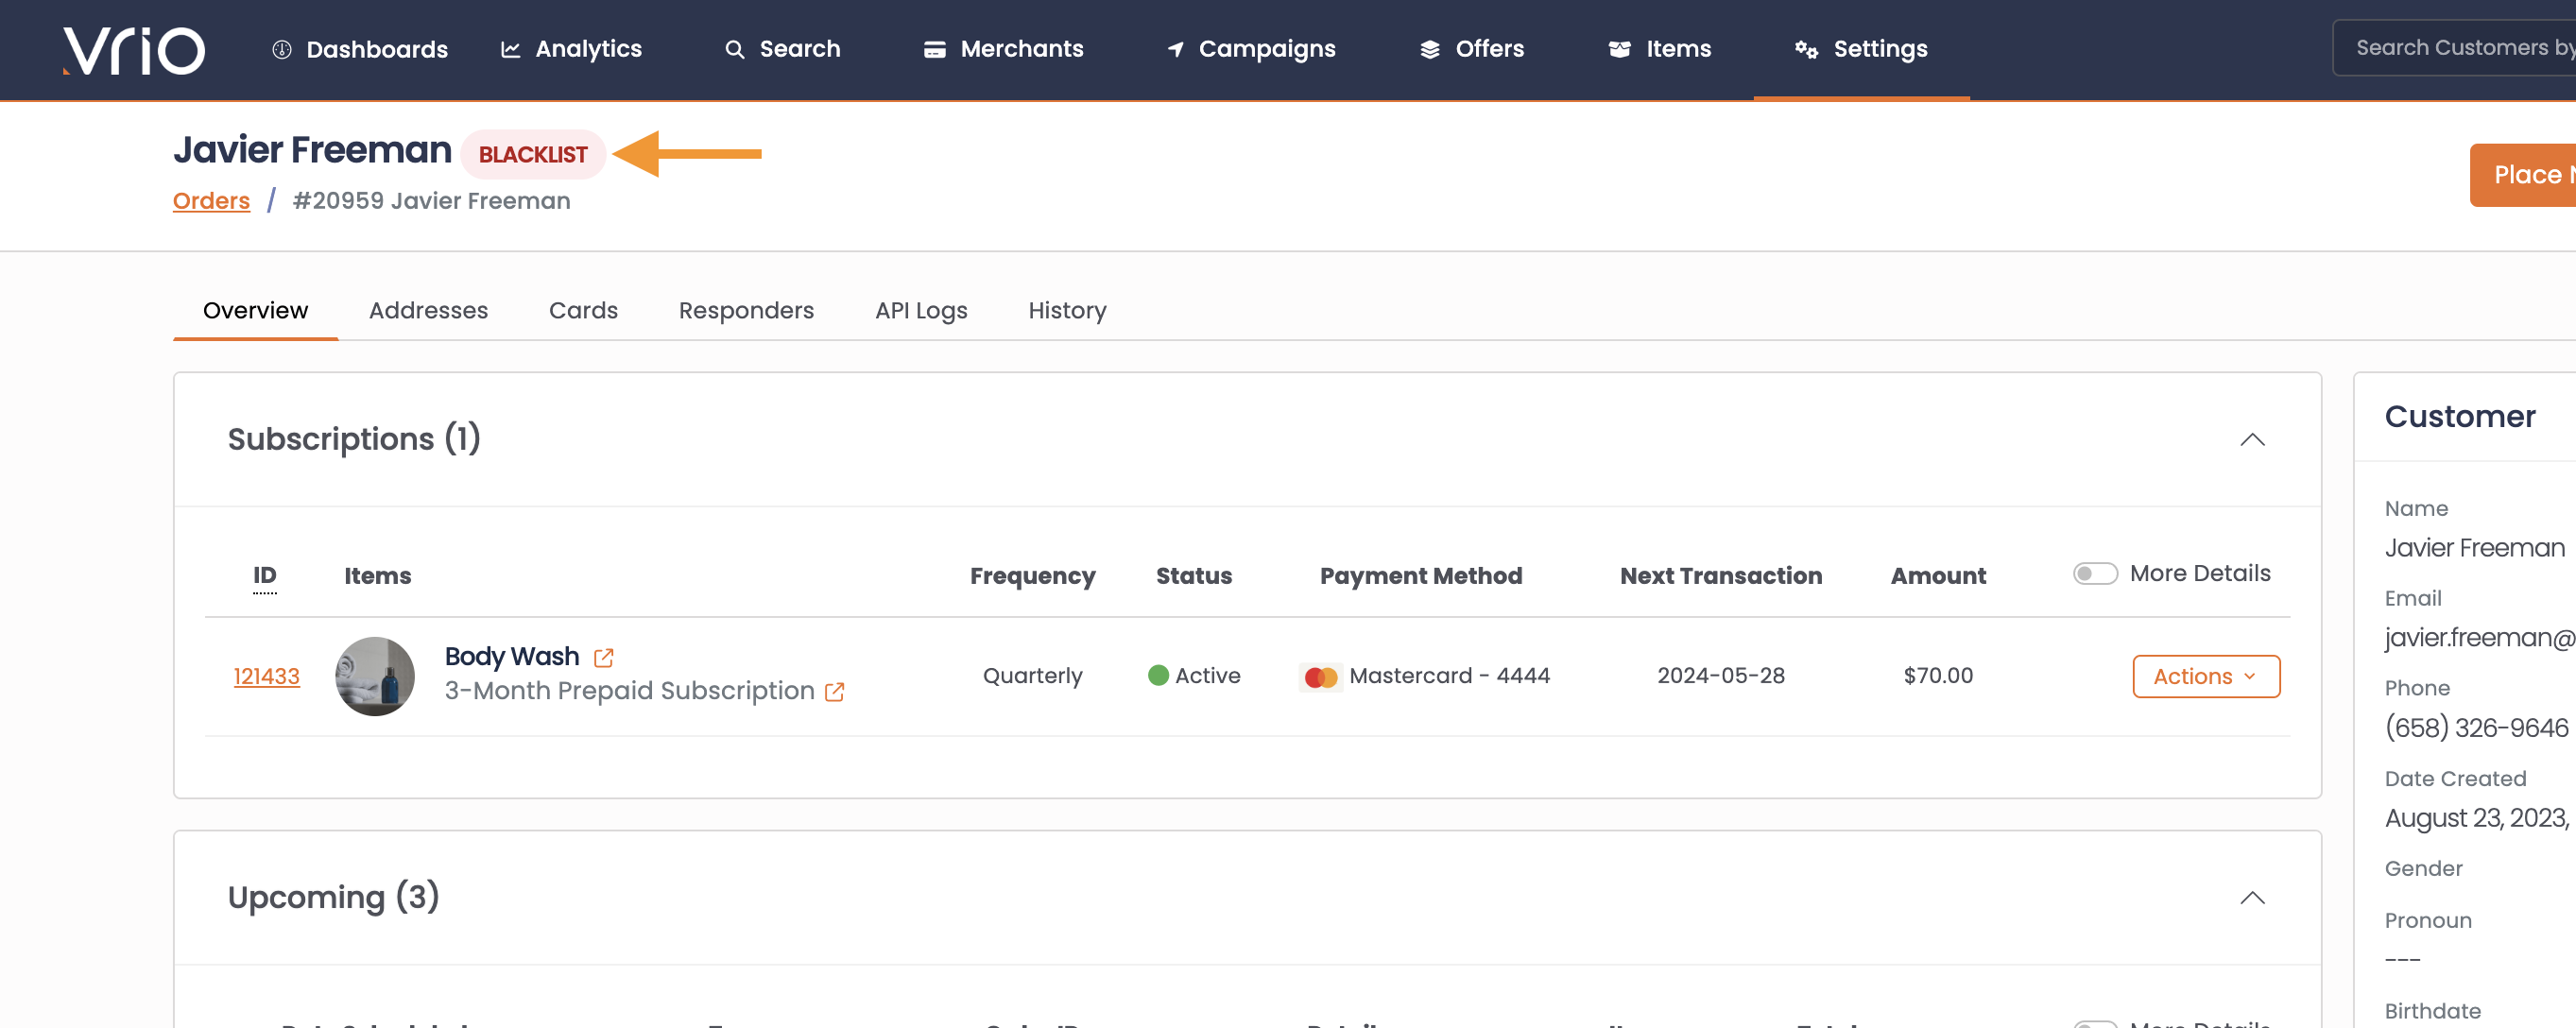This screenshot has width=2576, height=1028.
Task: Open Campaigns menu
Action: (x=1251, y=49)
